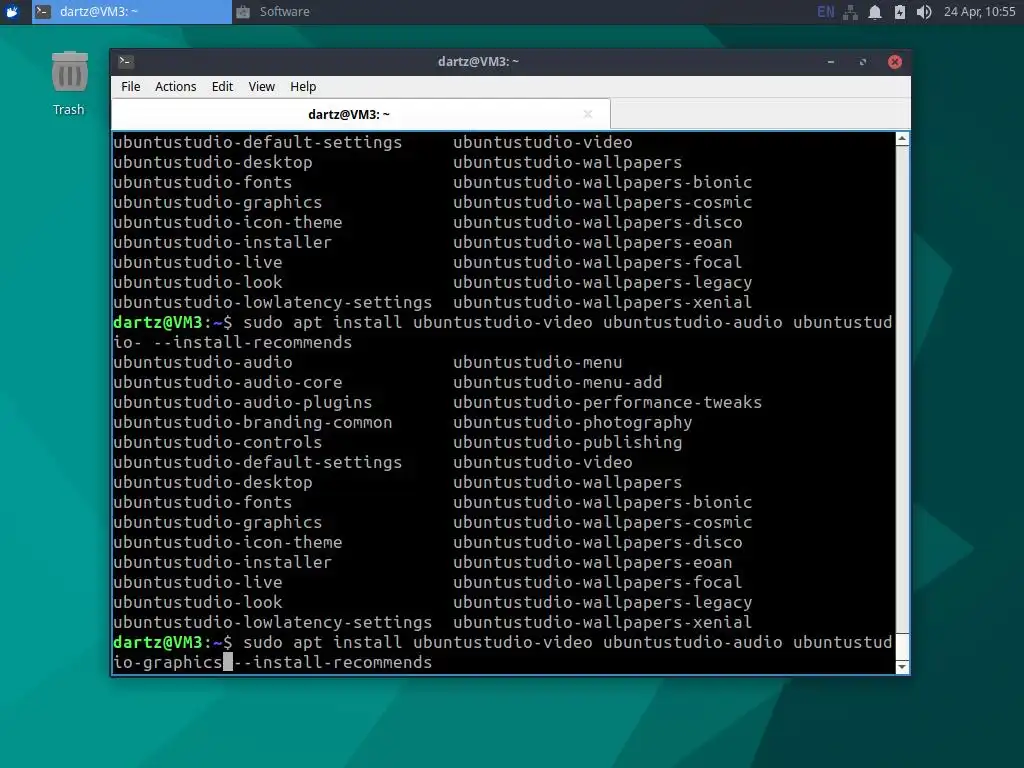This screenshot has height=768, width=1024.
Task: Click window title dartz@VM3: ~ in titlebar
Action: (x=478, y=61)
